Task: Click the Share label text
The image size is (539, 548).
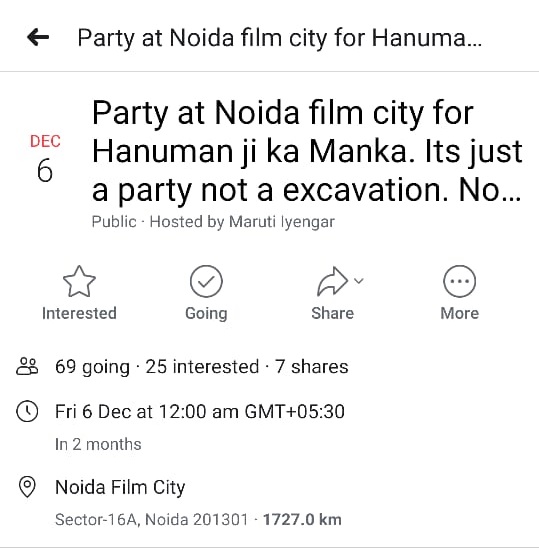Action: [332, 313]
